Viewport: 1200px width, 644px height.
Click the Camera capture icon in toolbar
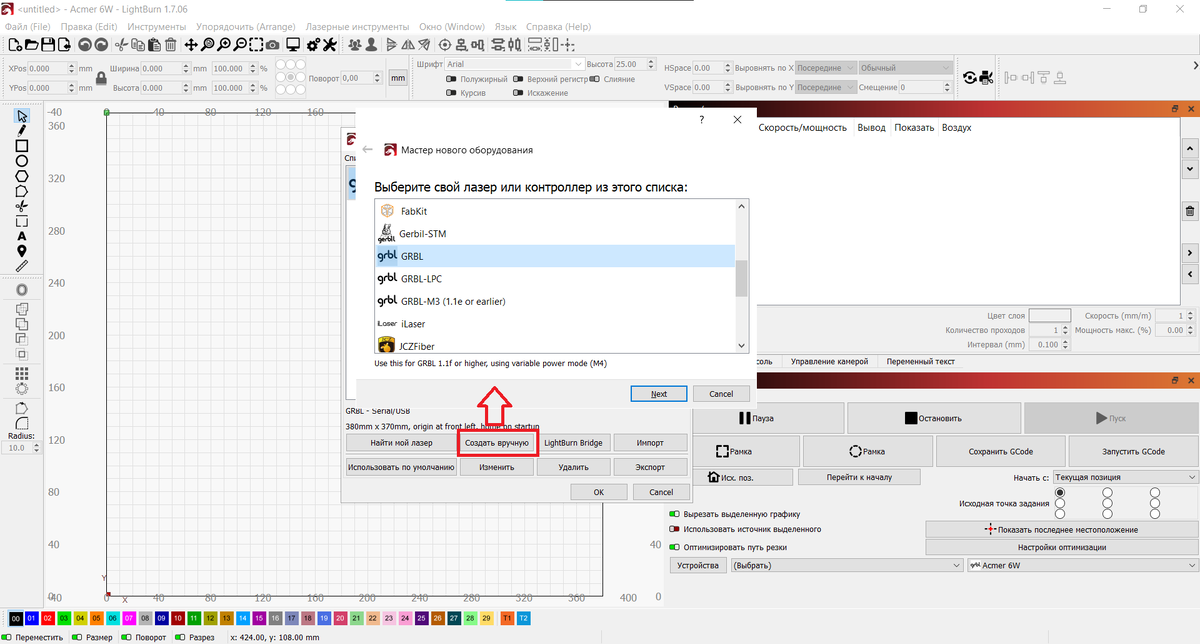point(273,45)
